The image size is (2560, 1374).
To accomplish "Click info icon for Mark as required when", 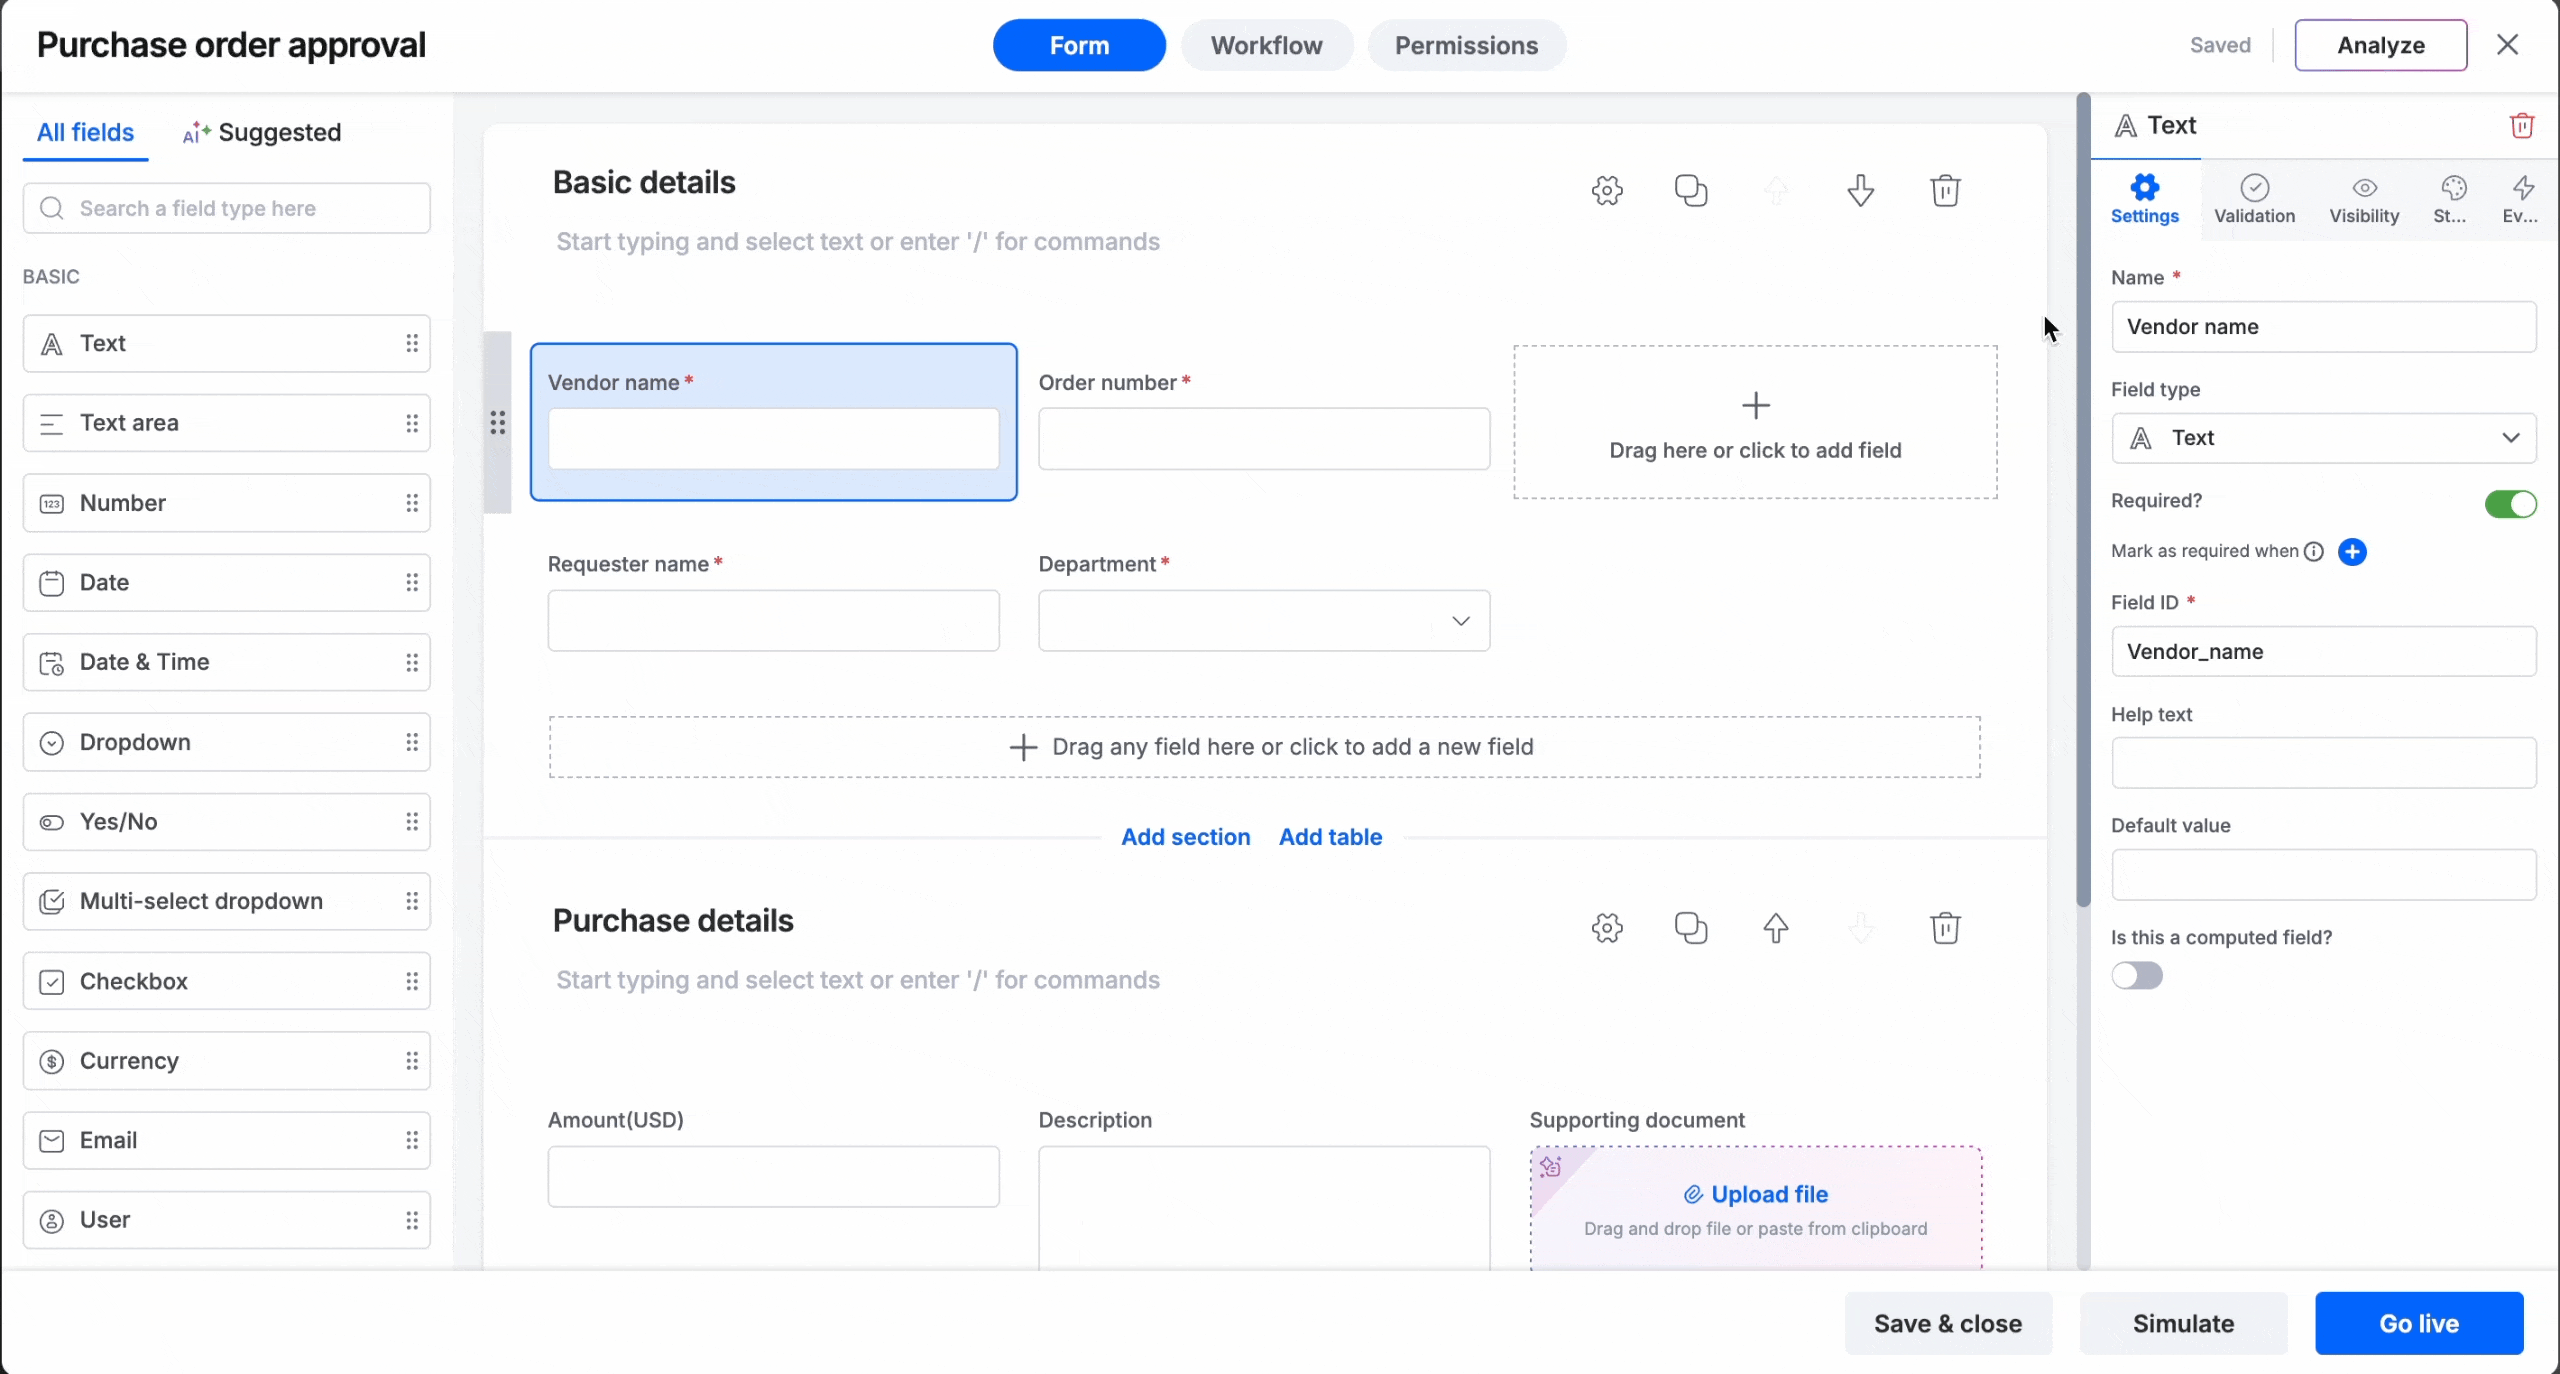I will click(2313, 552).
